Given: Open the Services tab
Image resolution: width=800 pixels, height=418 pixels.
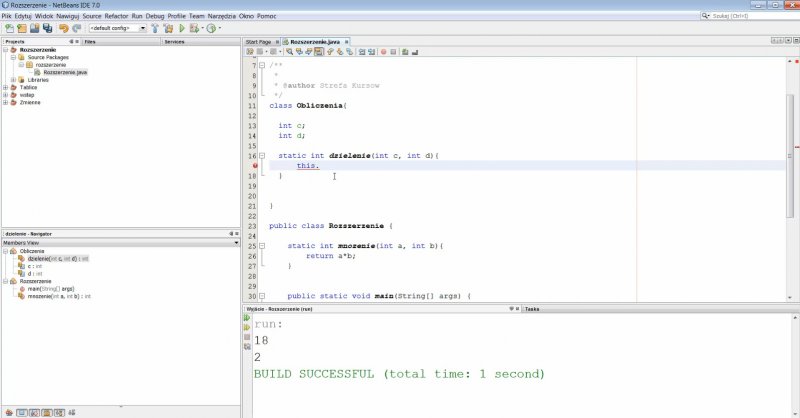Looking at the screenshot, I should pyautogui.click(x=174, y=42).
